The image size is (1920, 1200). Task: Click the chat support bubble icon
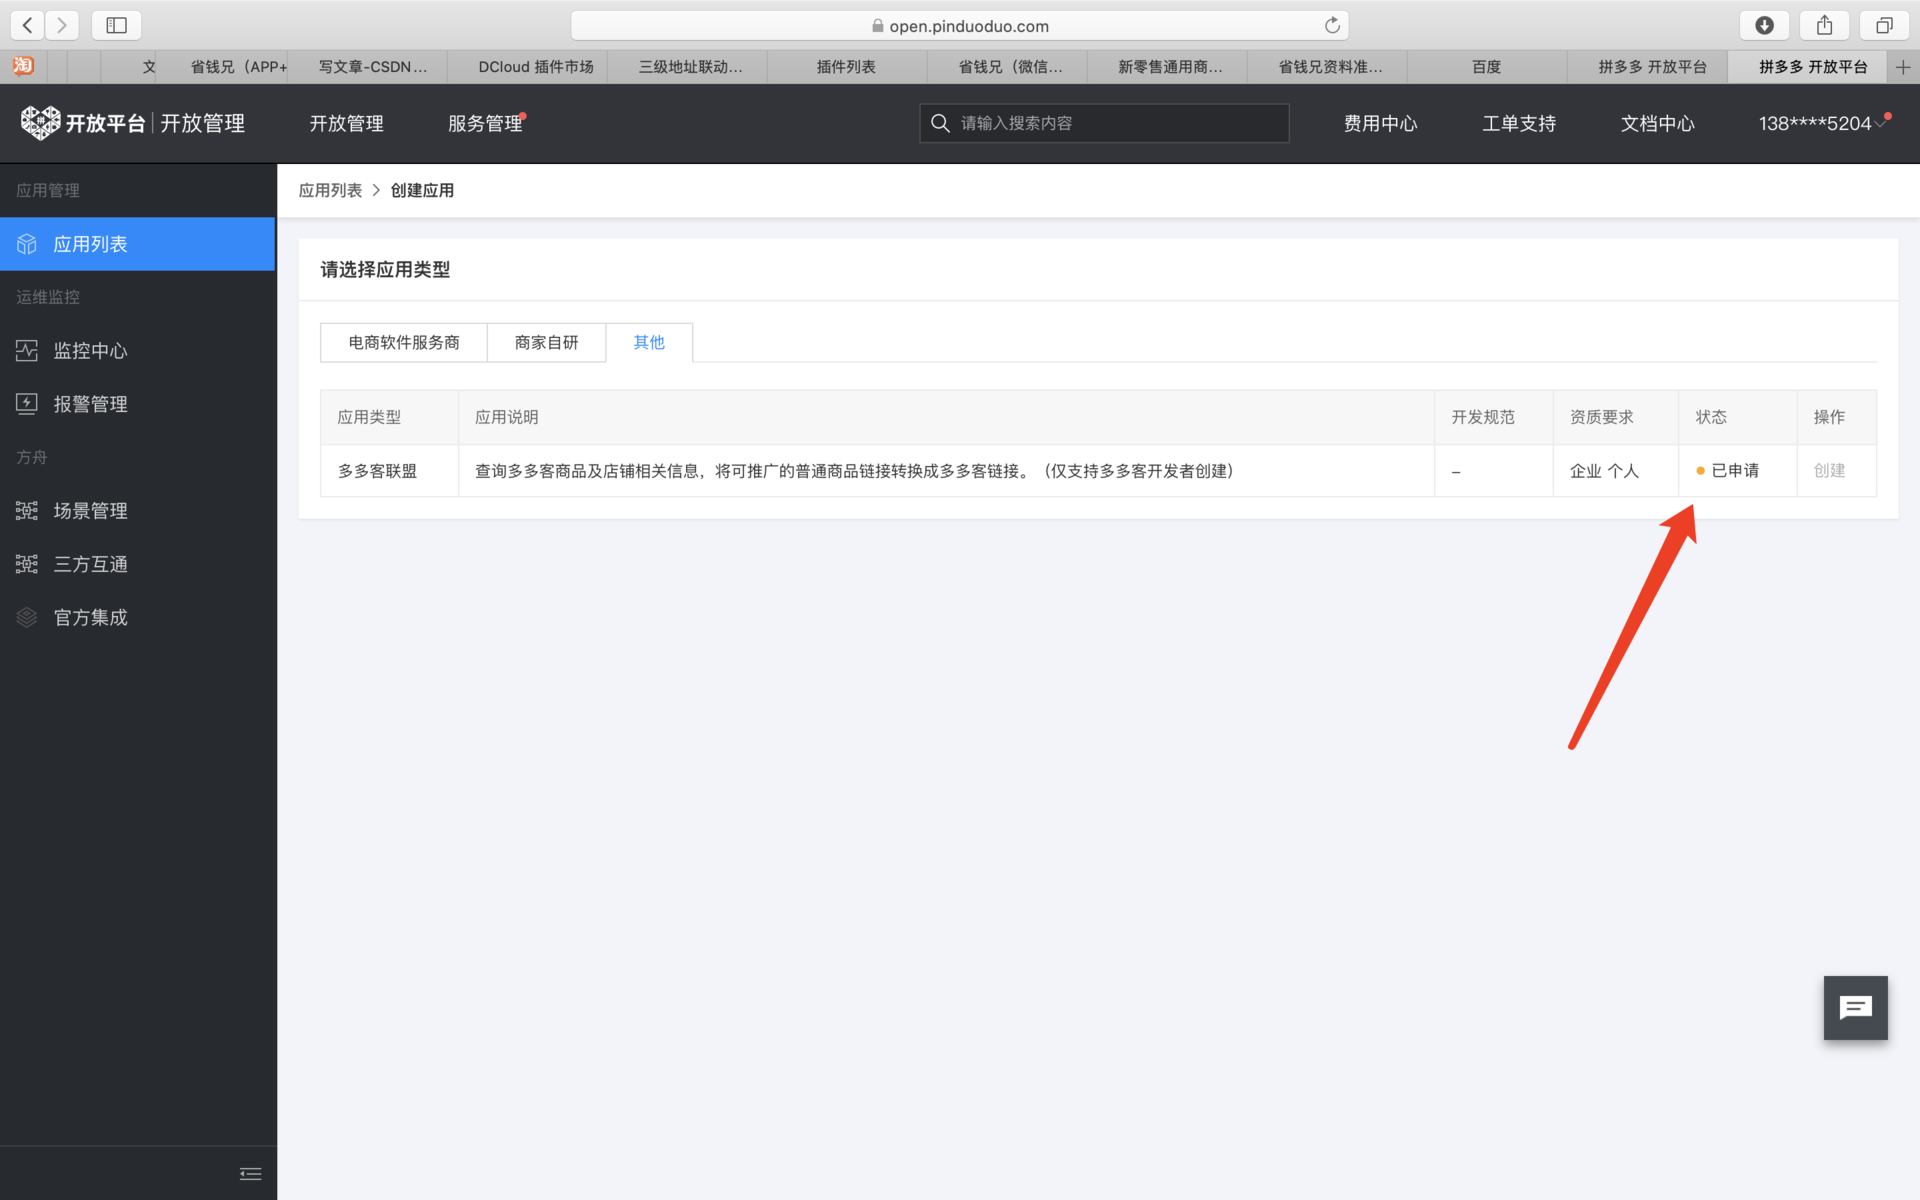pos(1855,1007)
